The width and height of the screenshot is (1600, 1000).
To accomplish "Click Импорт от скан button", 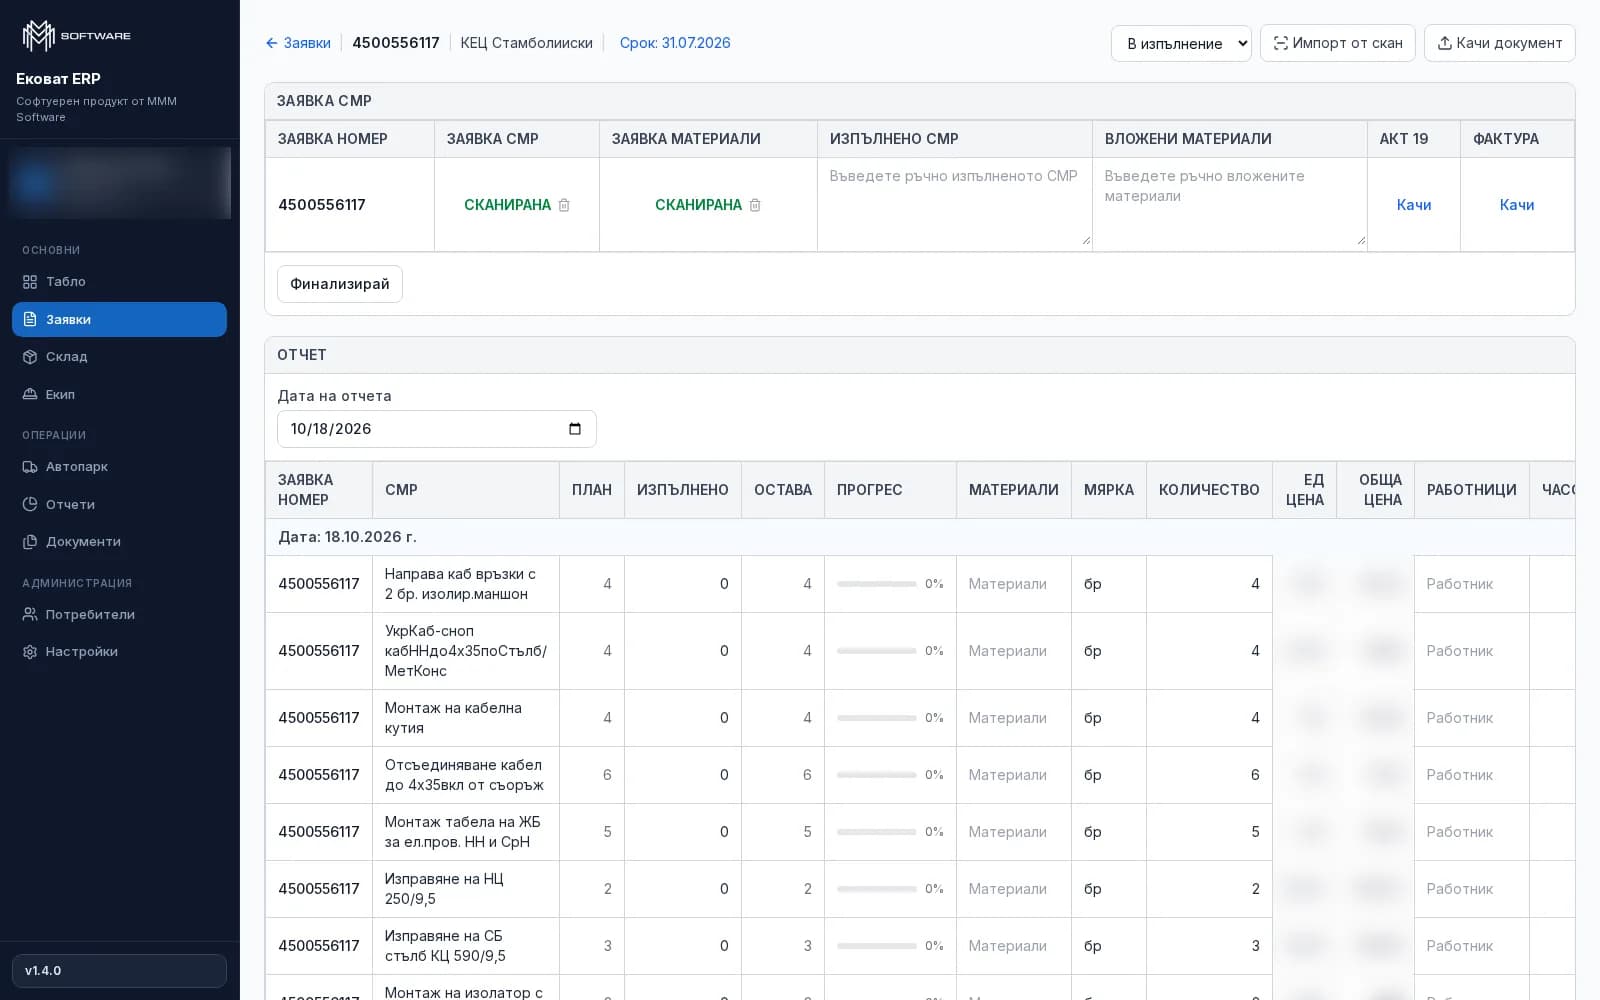I will [1338, 43].
